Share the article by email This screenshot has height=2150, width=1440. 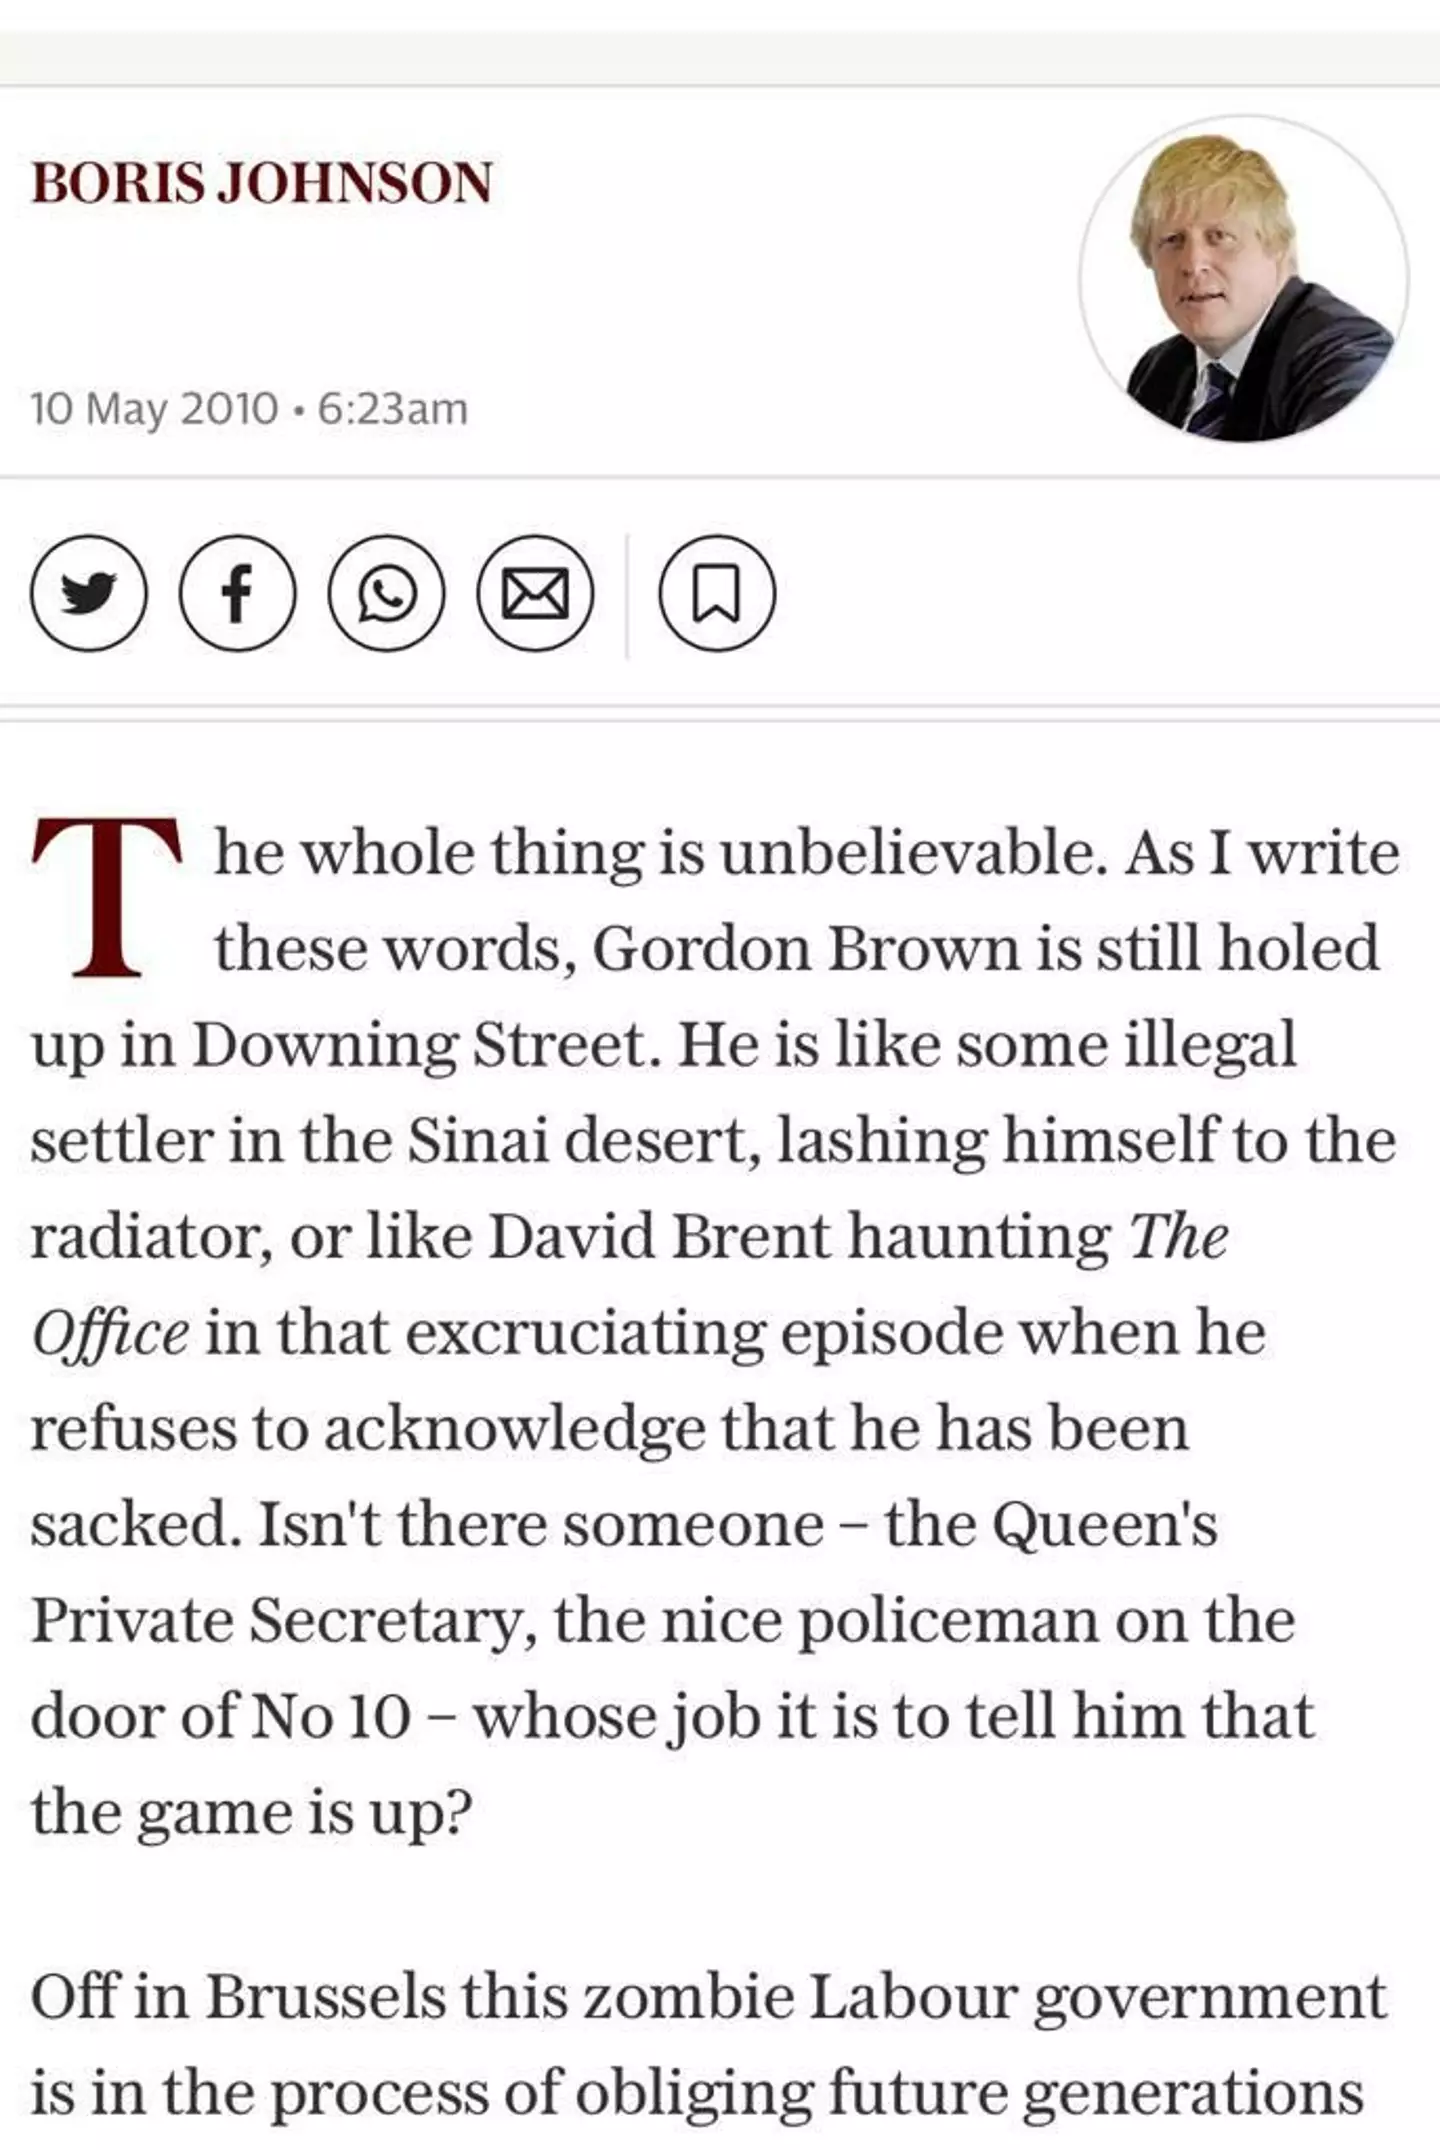coord(535,594)
